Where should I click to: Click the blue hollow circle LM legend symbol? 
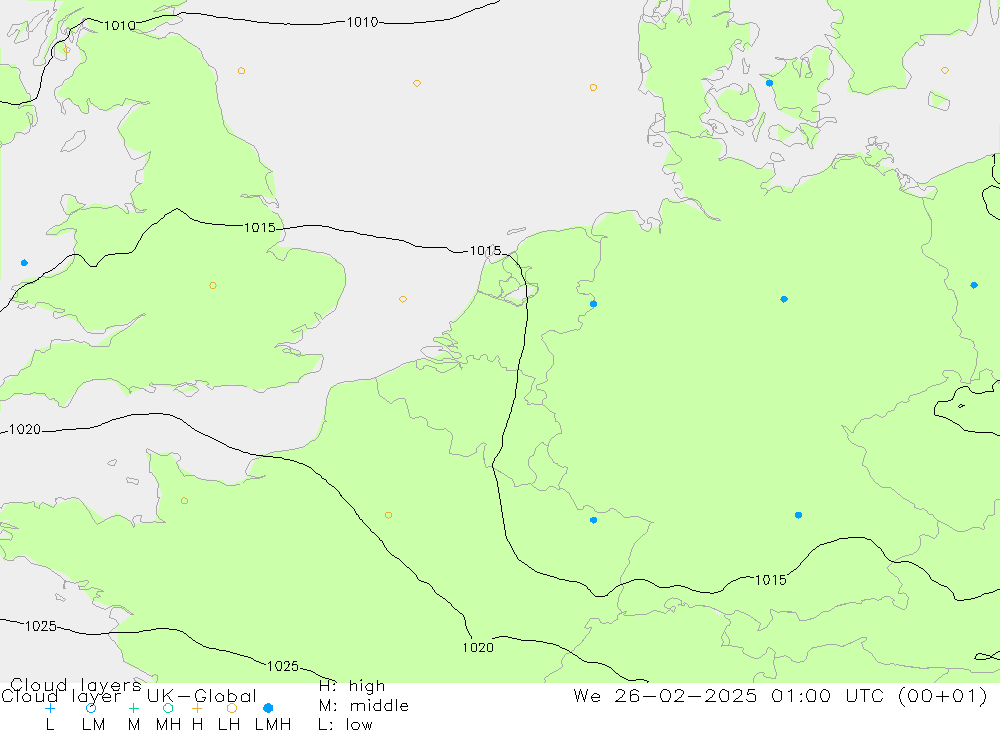point(91,708)
